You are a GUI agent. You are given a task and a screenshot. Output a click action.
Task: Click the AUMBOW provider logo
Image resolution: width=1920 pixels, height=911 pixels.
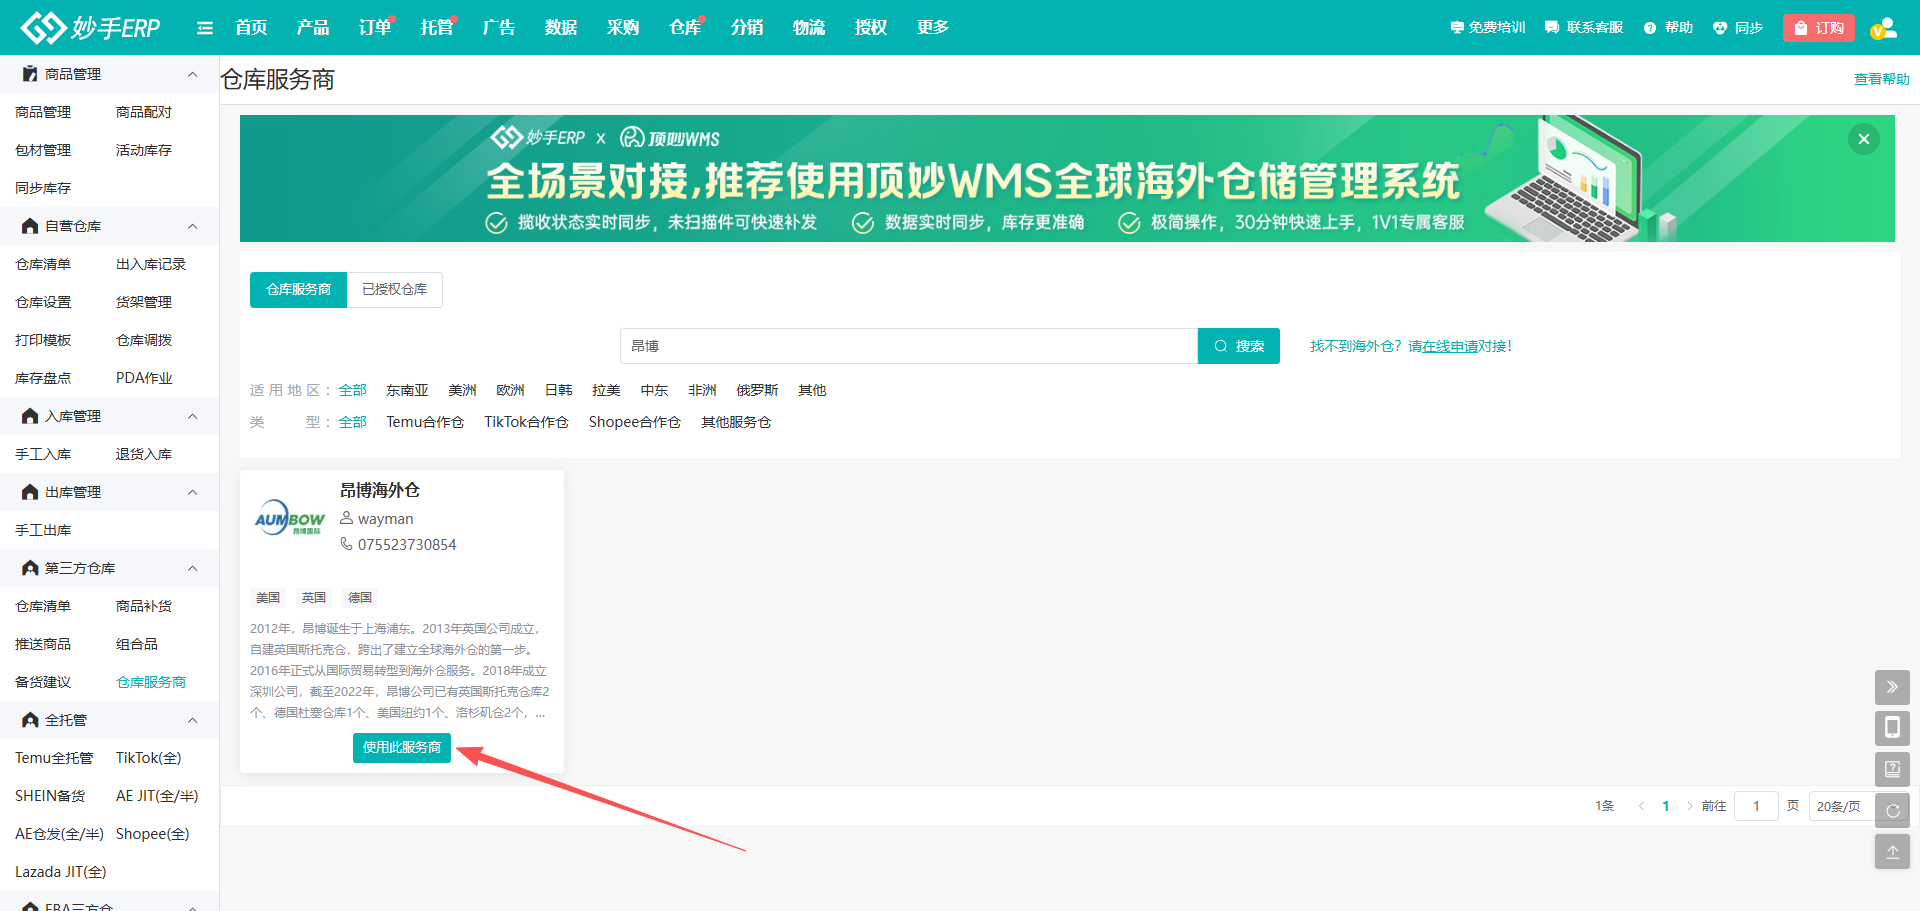290,518
